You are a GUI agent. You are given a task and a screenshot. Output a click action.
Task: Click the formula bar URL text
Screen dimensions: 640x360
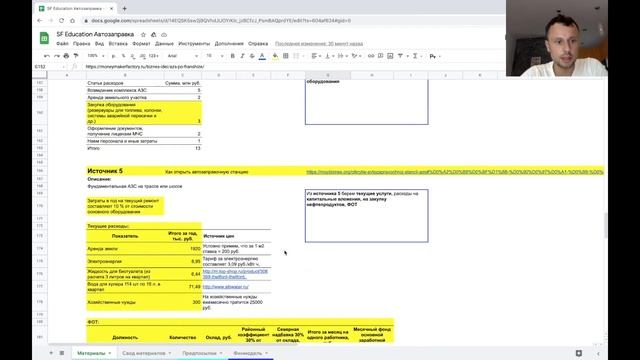(x=145, y=67)
